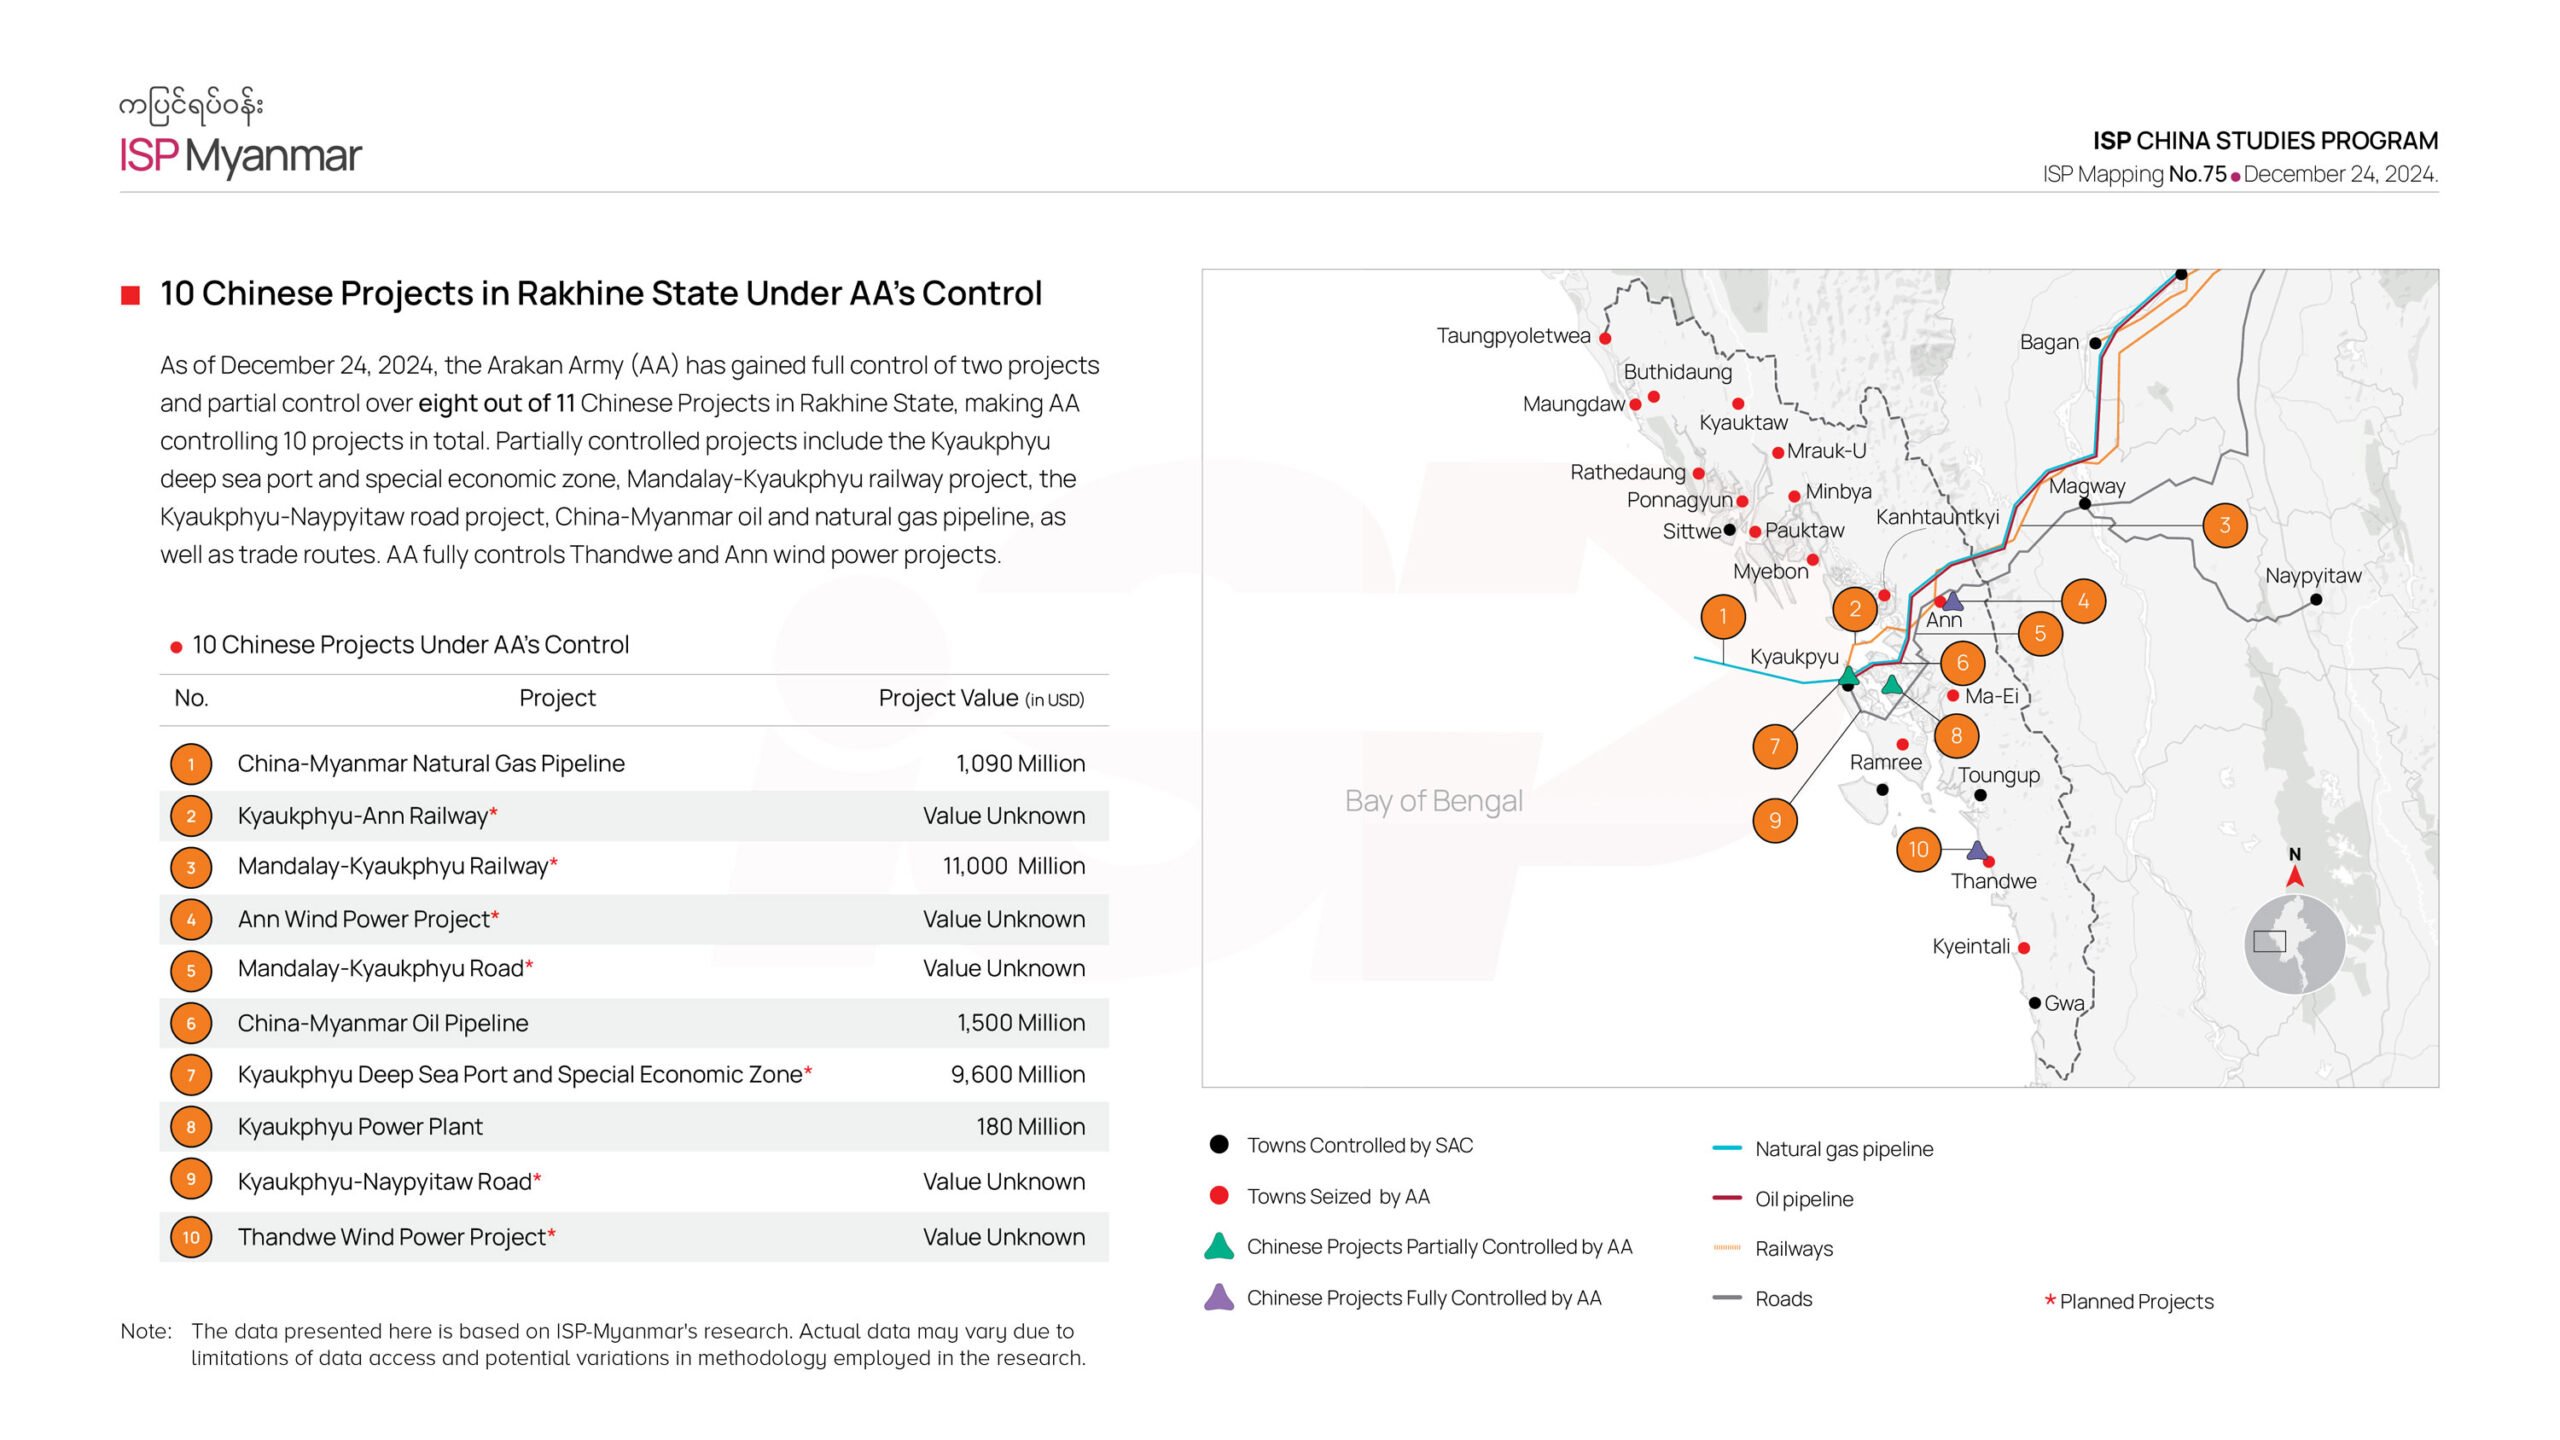The width and height of the screenshot is (2560, 1440).
Task: Click number 1 circle in table row
Action: coord(191,764)
